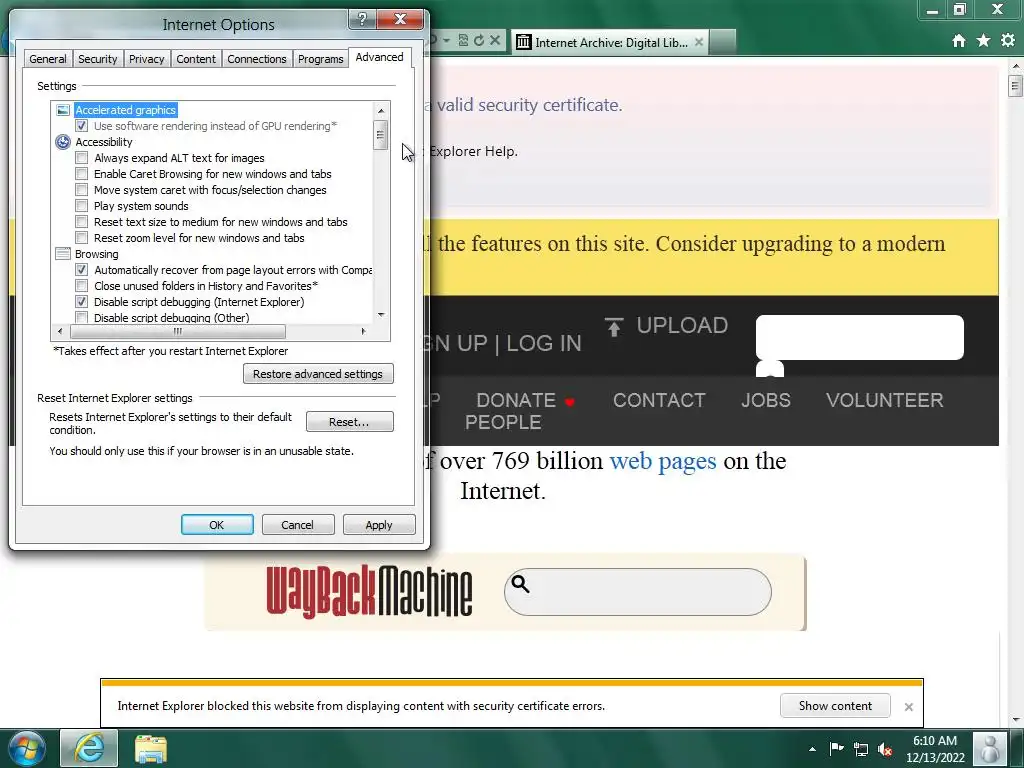Switch to the Content tab
Image resolution: width=1024 pixels, height=768 pixels.
(x=195, y=59)
